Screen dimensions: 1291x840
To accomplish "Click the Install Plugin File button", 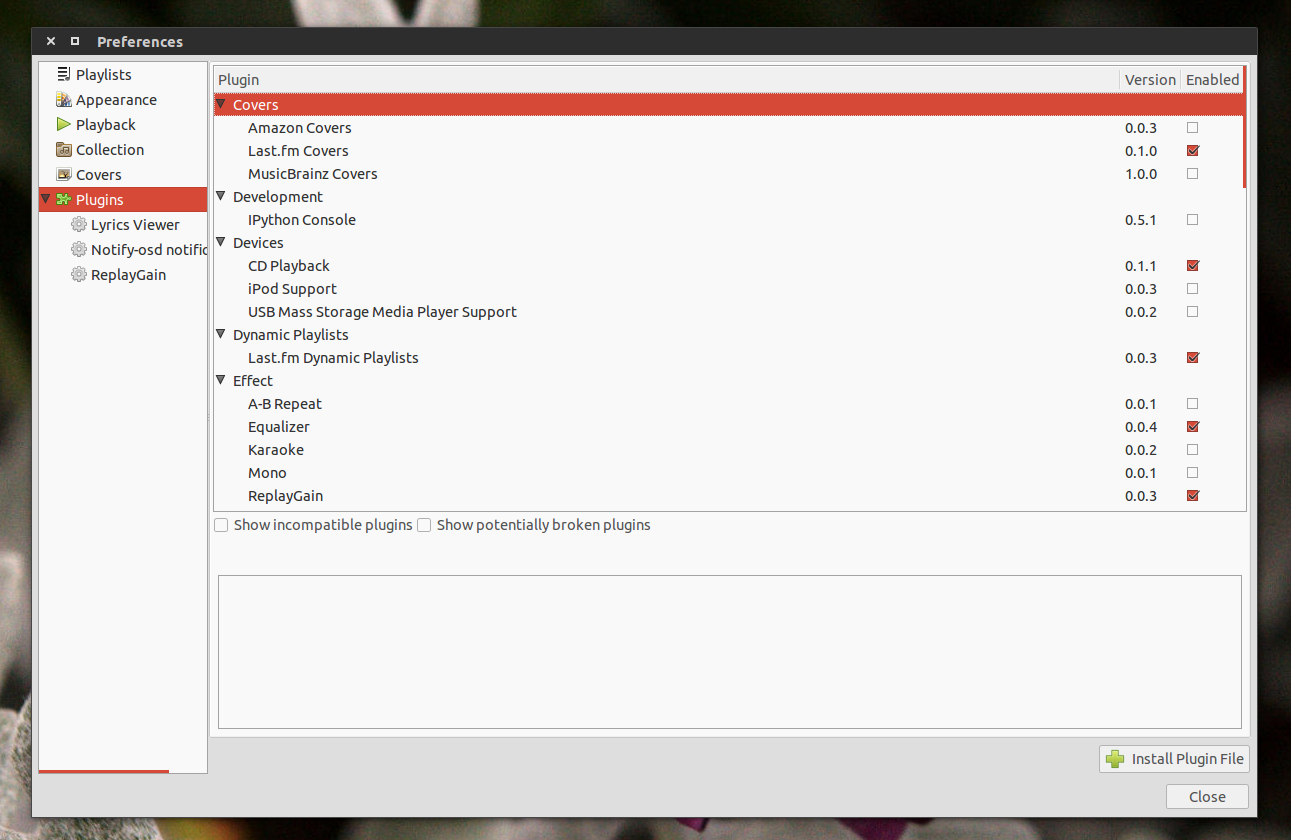I will coord(1174,759).
